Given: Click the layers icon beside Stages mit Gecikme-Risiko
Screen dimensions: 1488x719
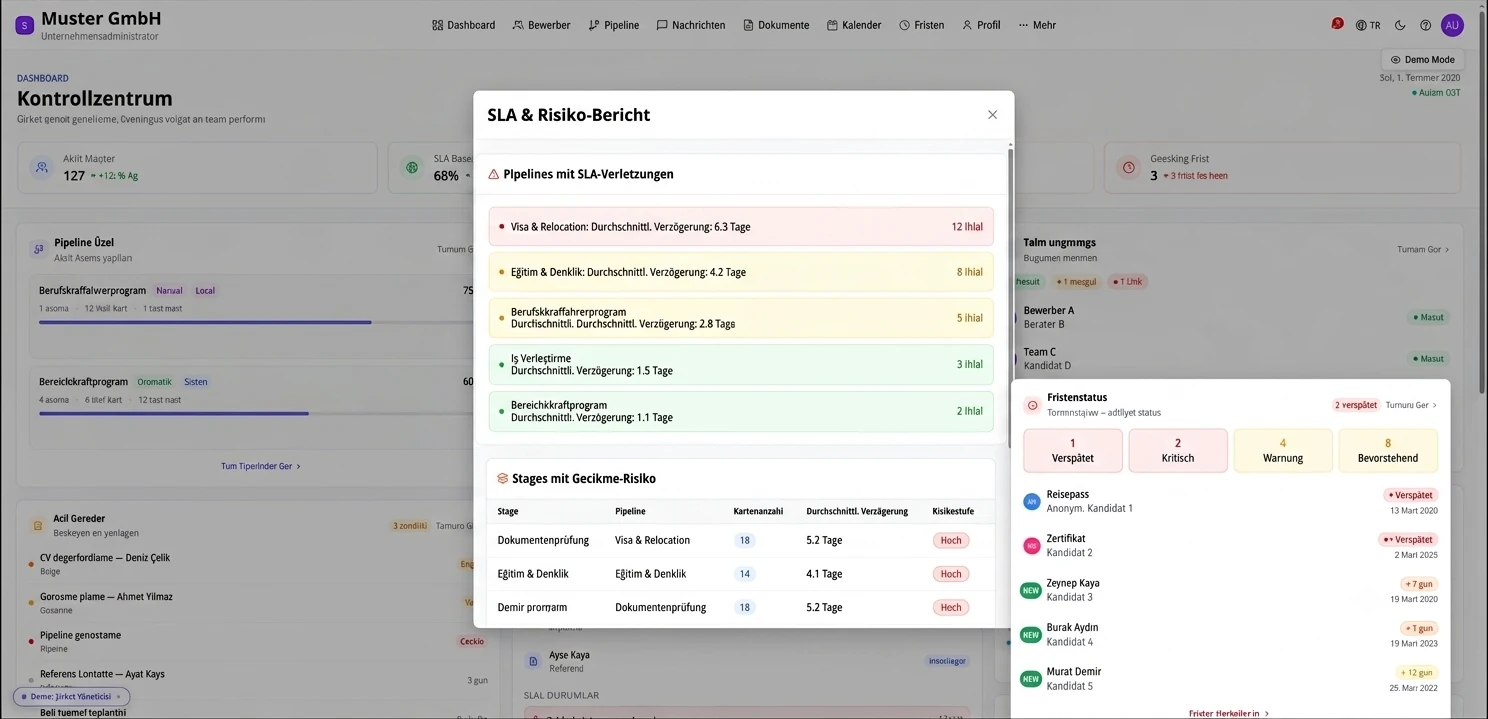Looking at the screenshot, I should 503,479.
